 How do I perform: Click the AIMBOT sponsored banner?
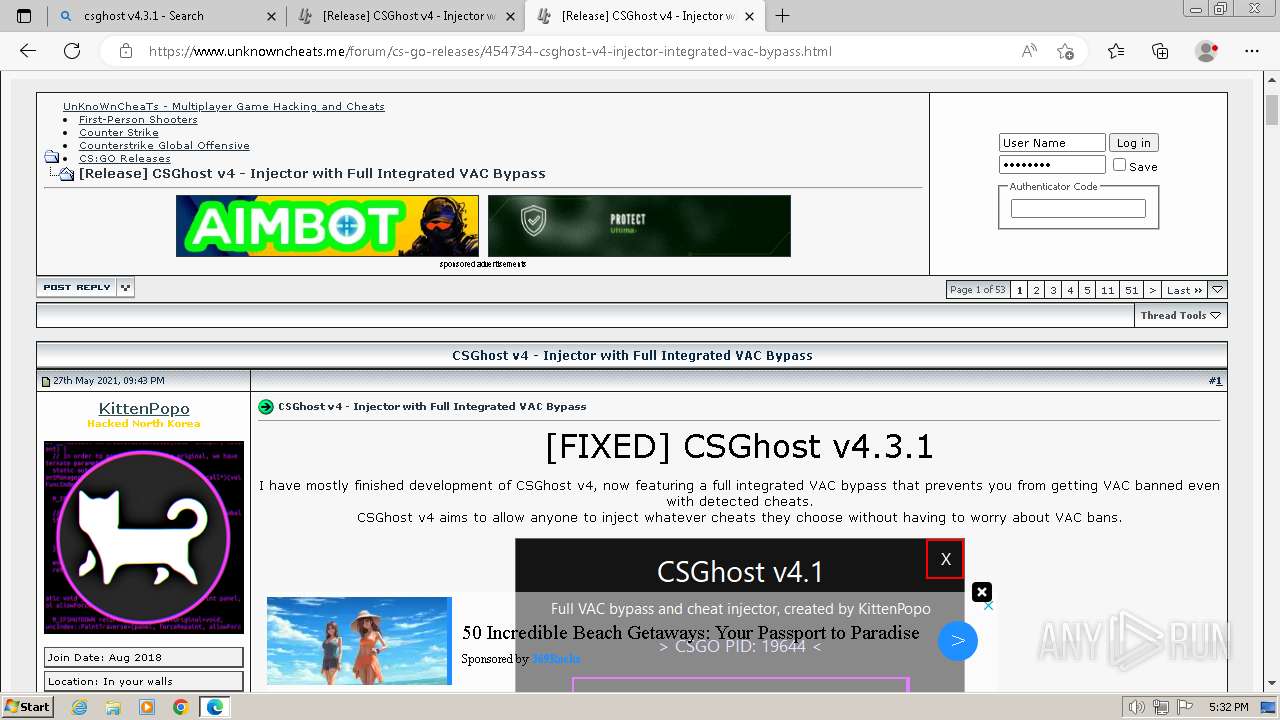[x=327, y=226]
